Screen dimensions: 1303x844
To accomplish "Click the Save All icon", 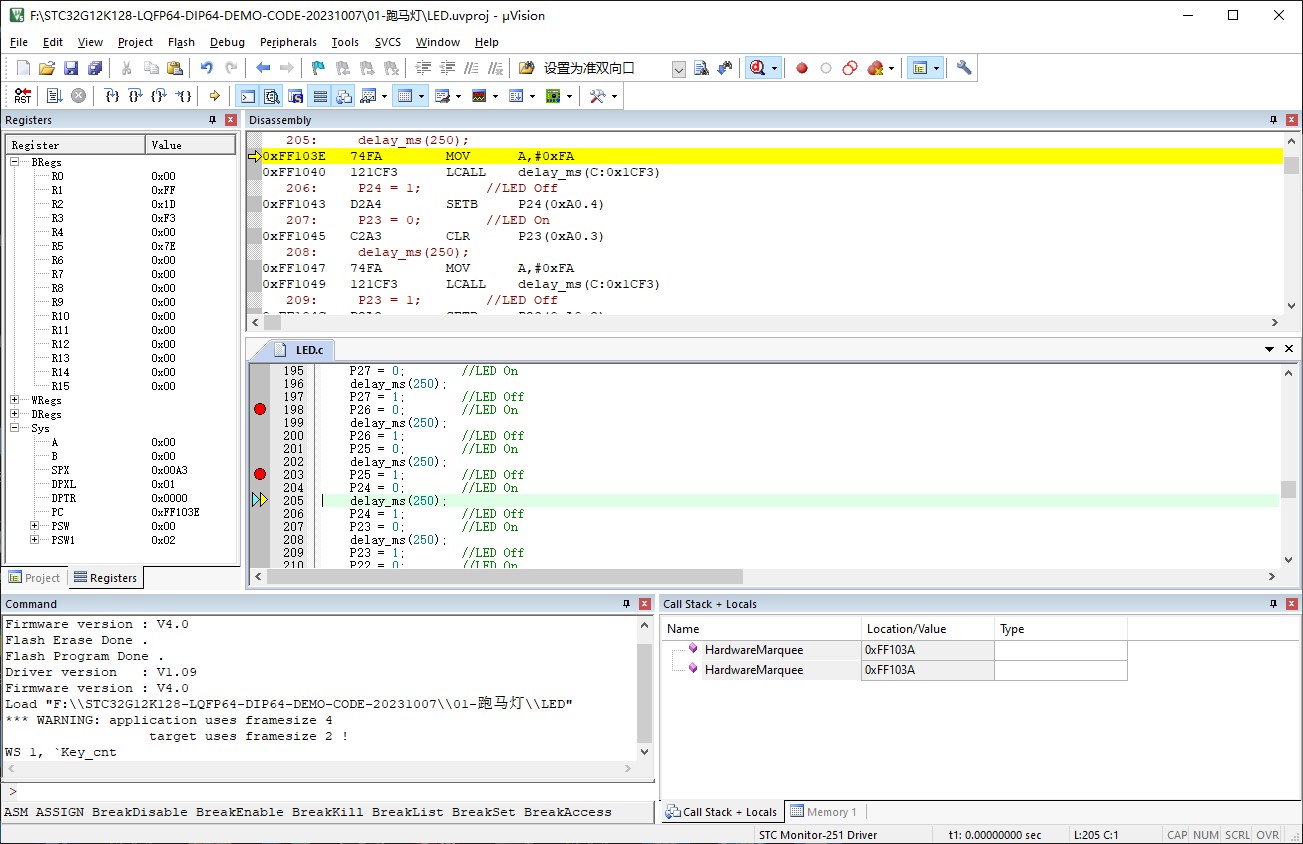I will pyautogui.click(x=95, y=68).
